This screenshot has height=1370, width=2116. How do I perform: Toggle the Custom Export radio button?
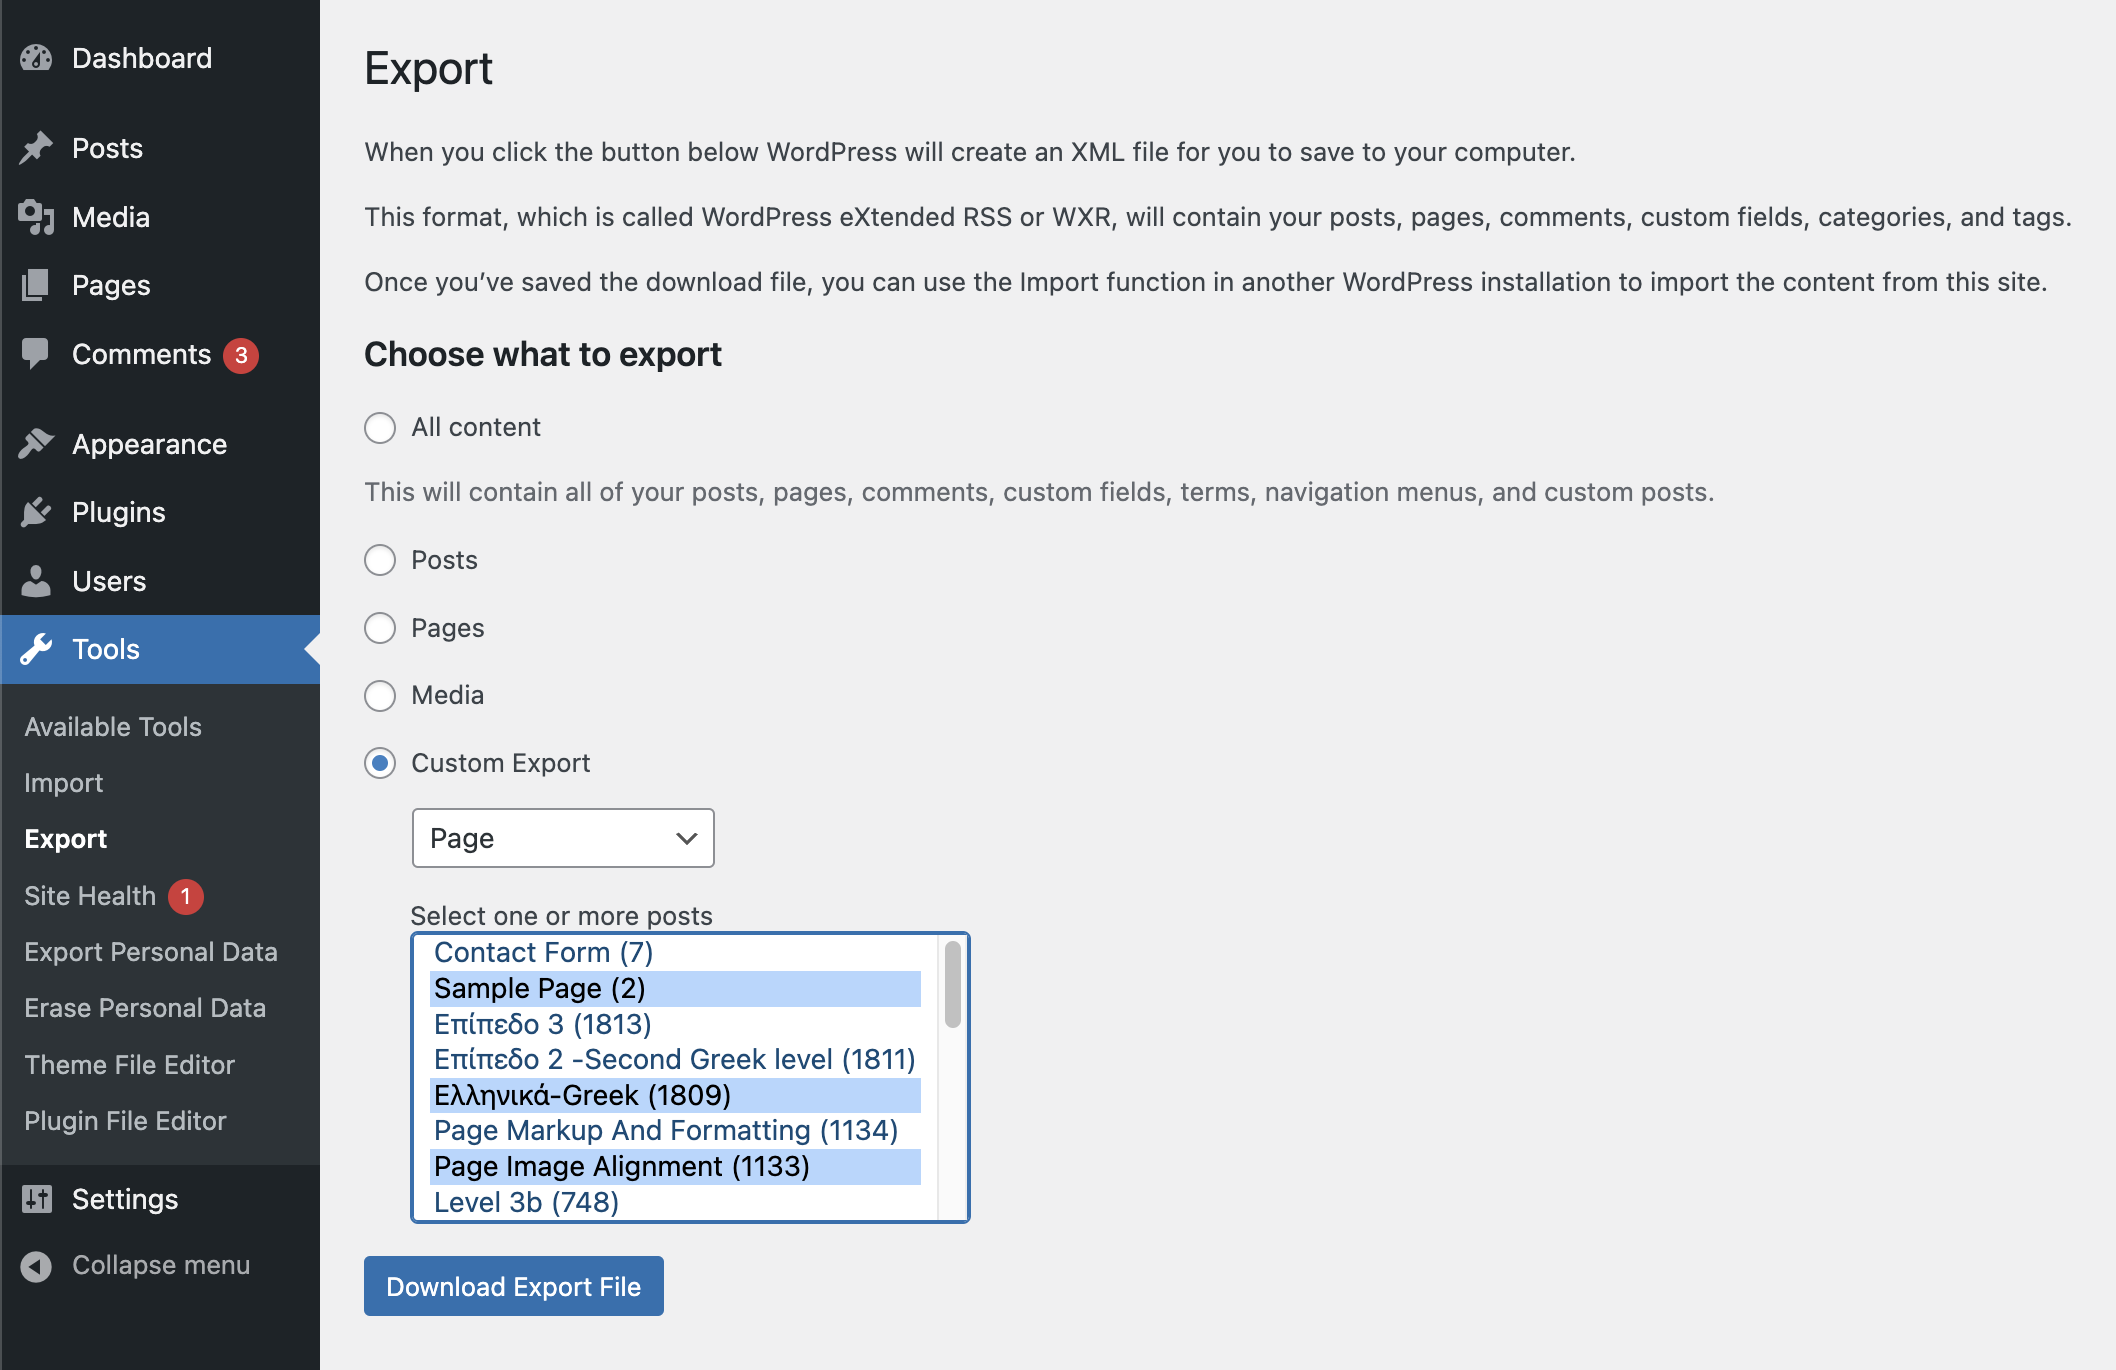point(379,762)
